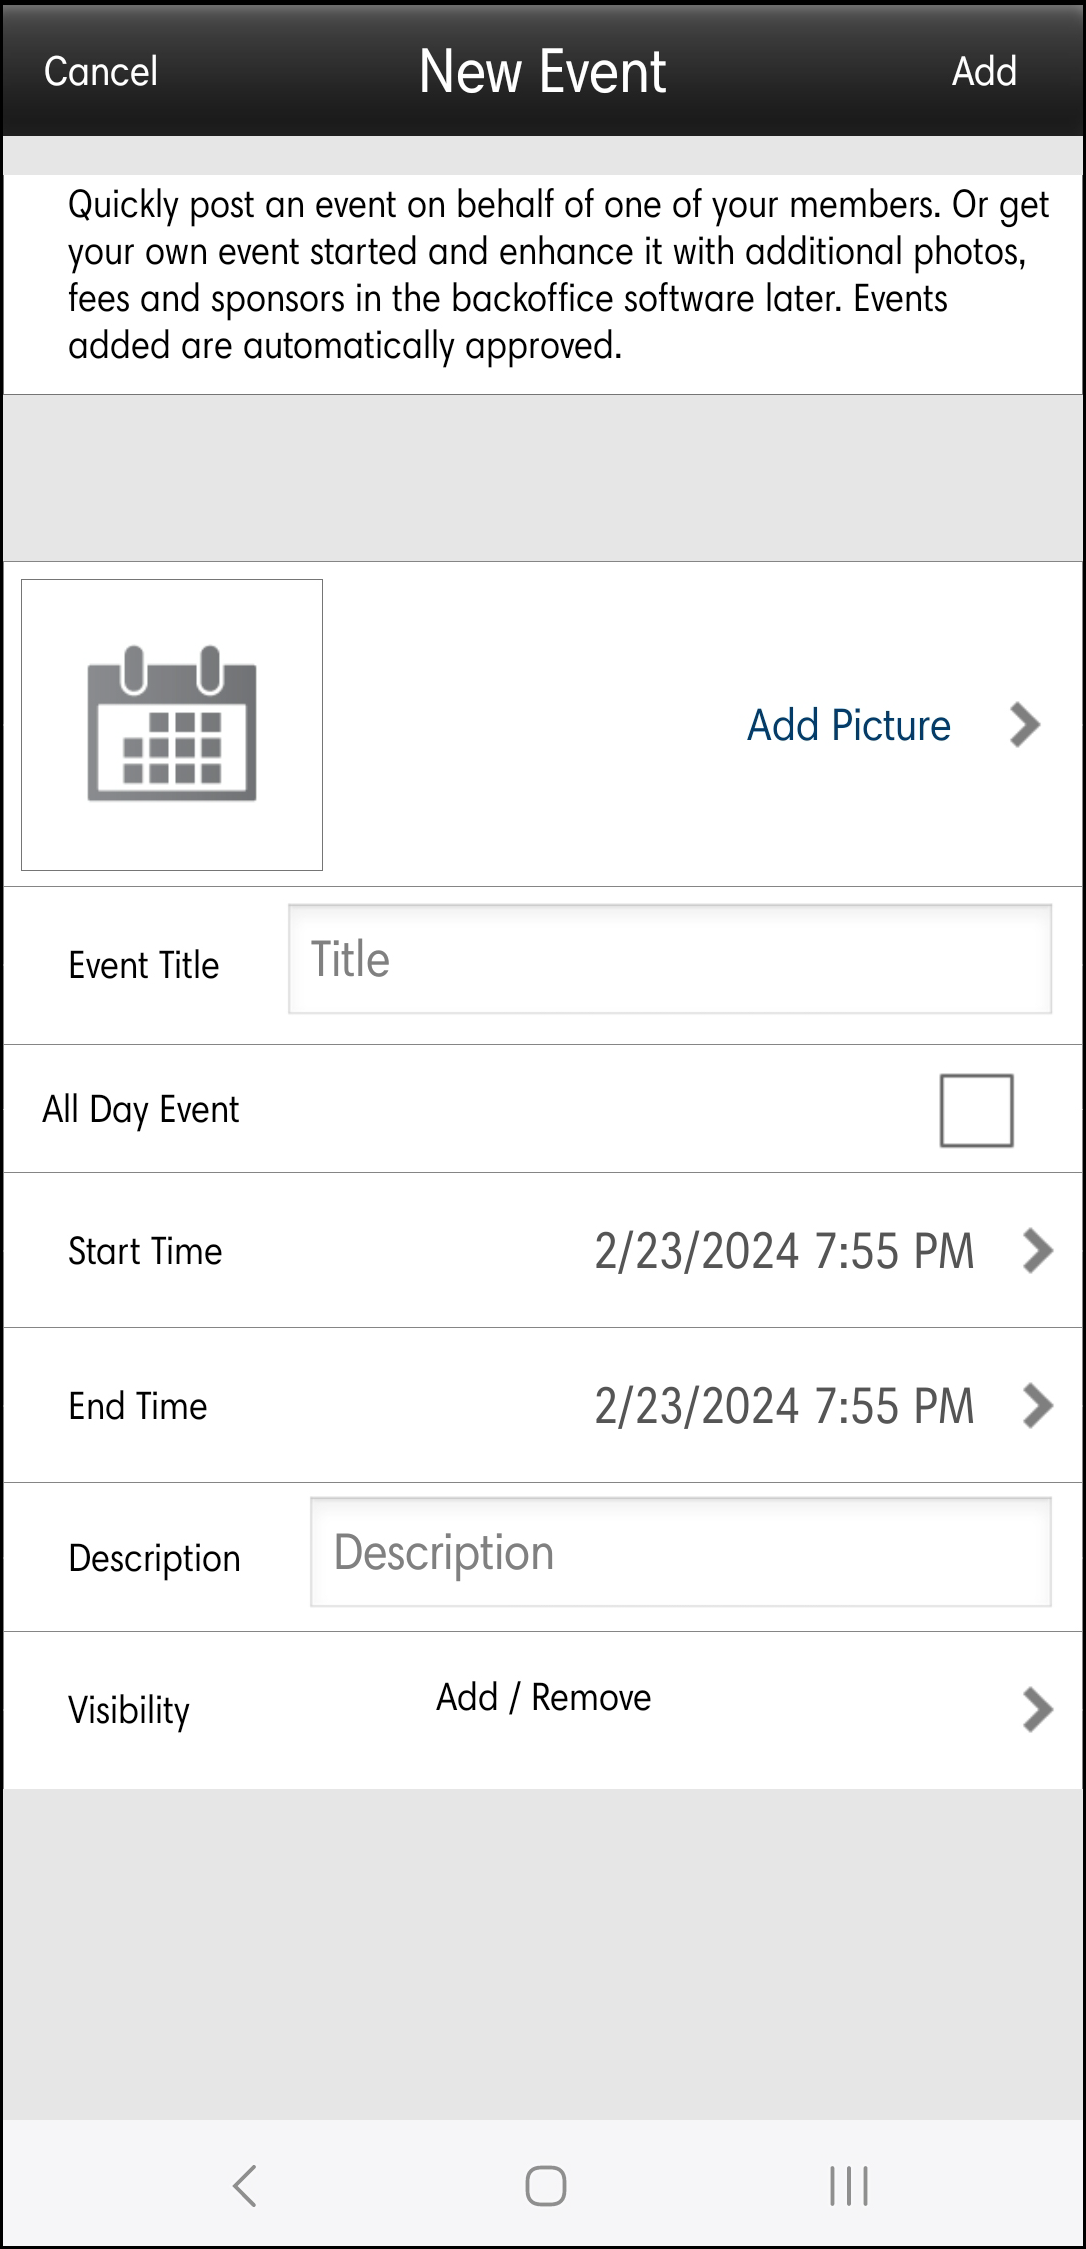The width and height of the screenshot is (1086, 2249).
Task: Tap the Add Picture chevron arrow
Action: pyautogui.click(x=1025, y=725)
